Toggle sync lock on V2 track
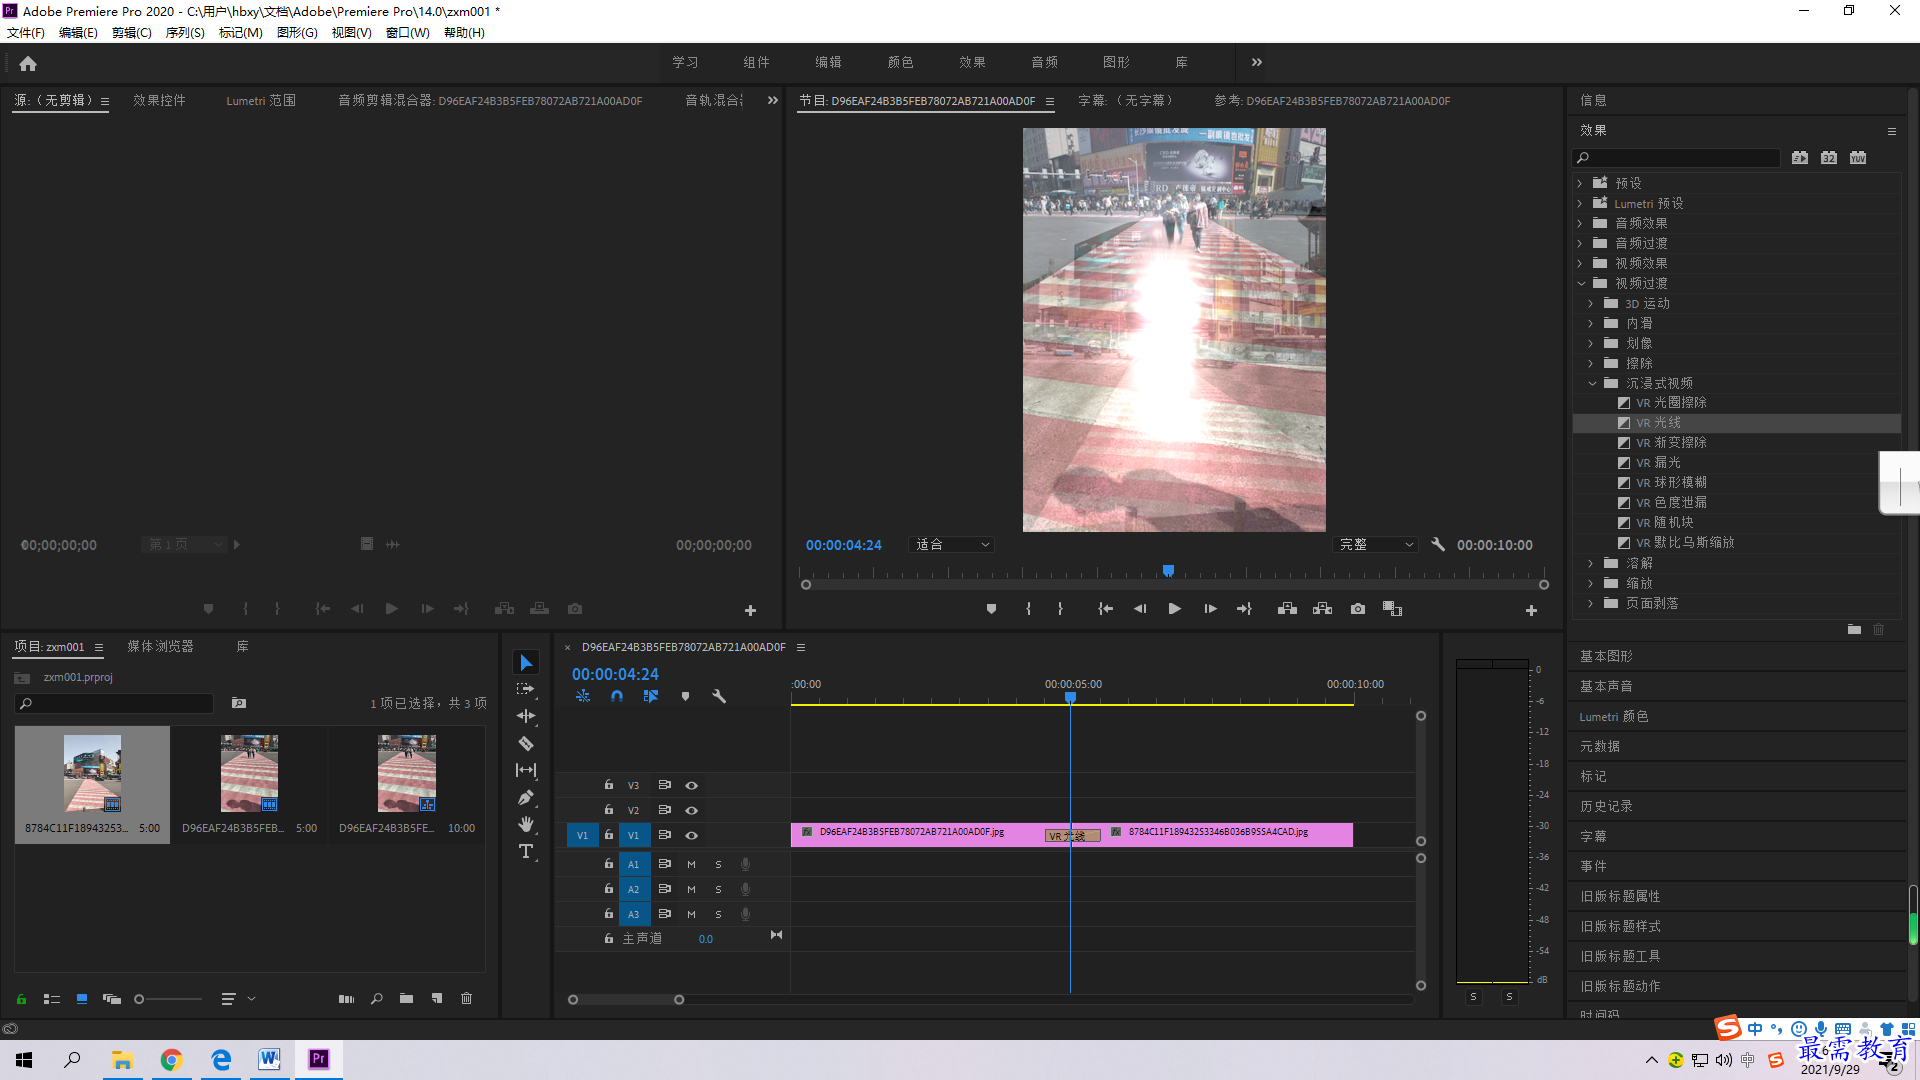 pyautogui.click(x=664, y=810)
